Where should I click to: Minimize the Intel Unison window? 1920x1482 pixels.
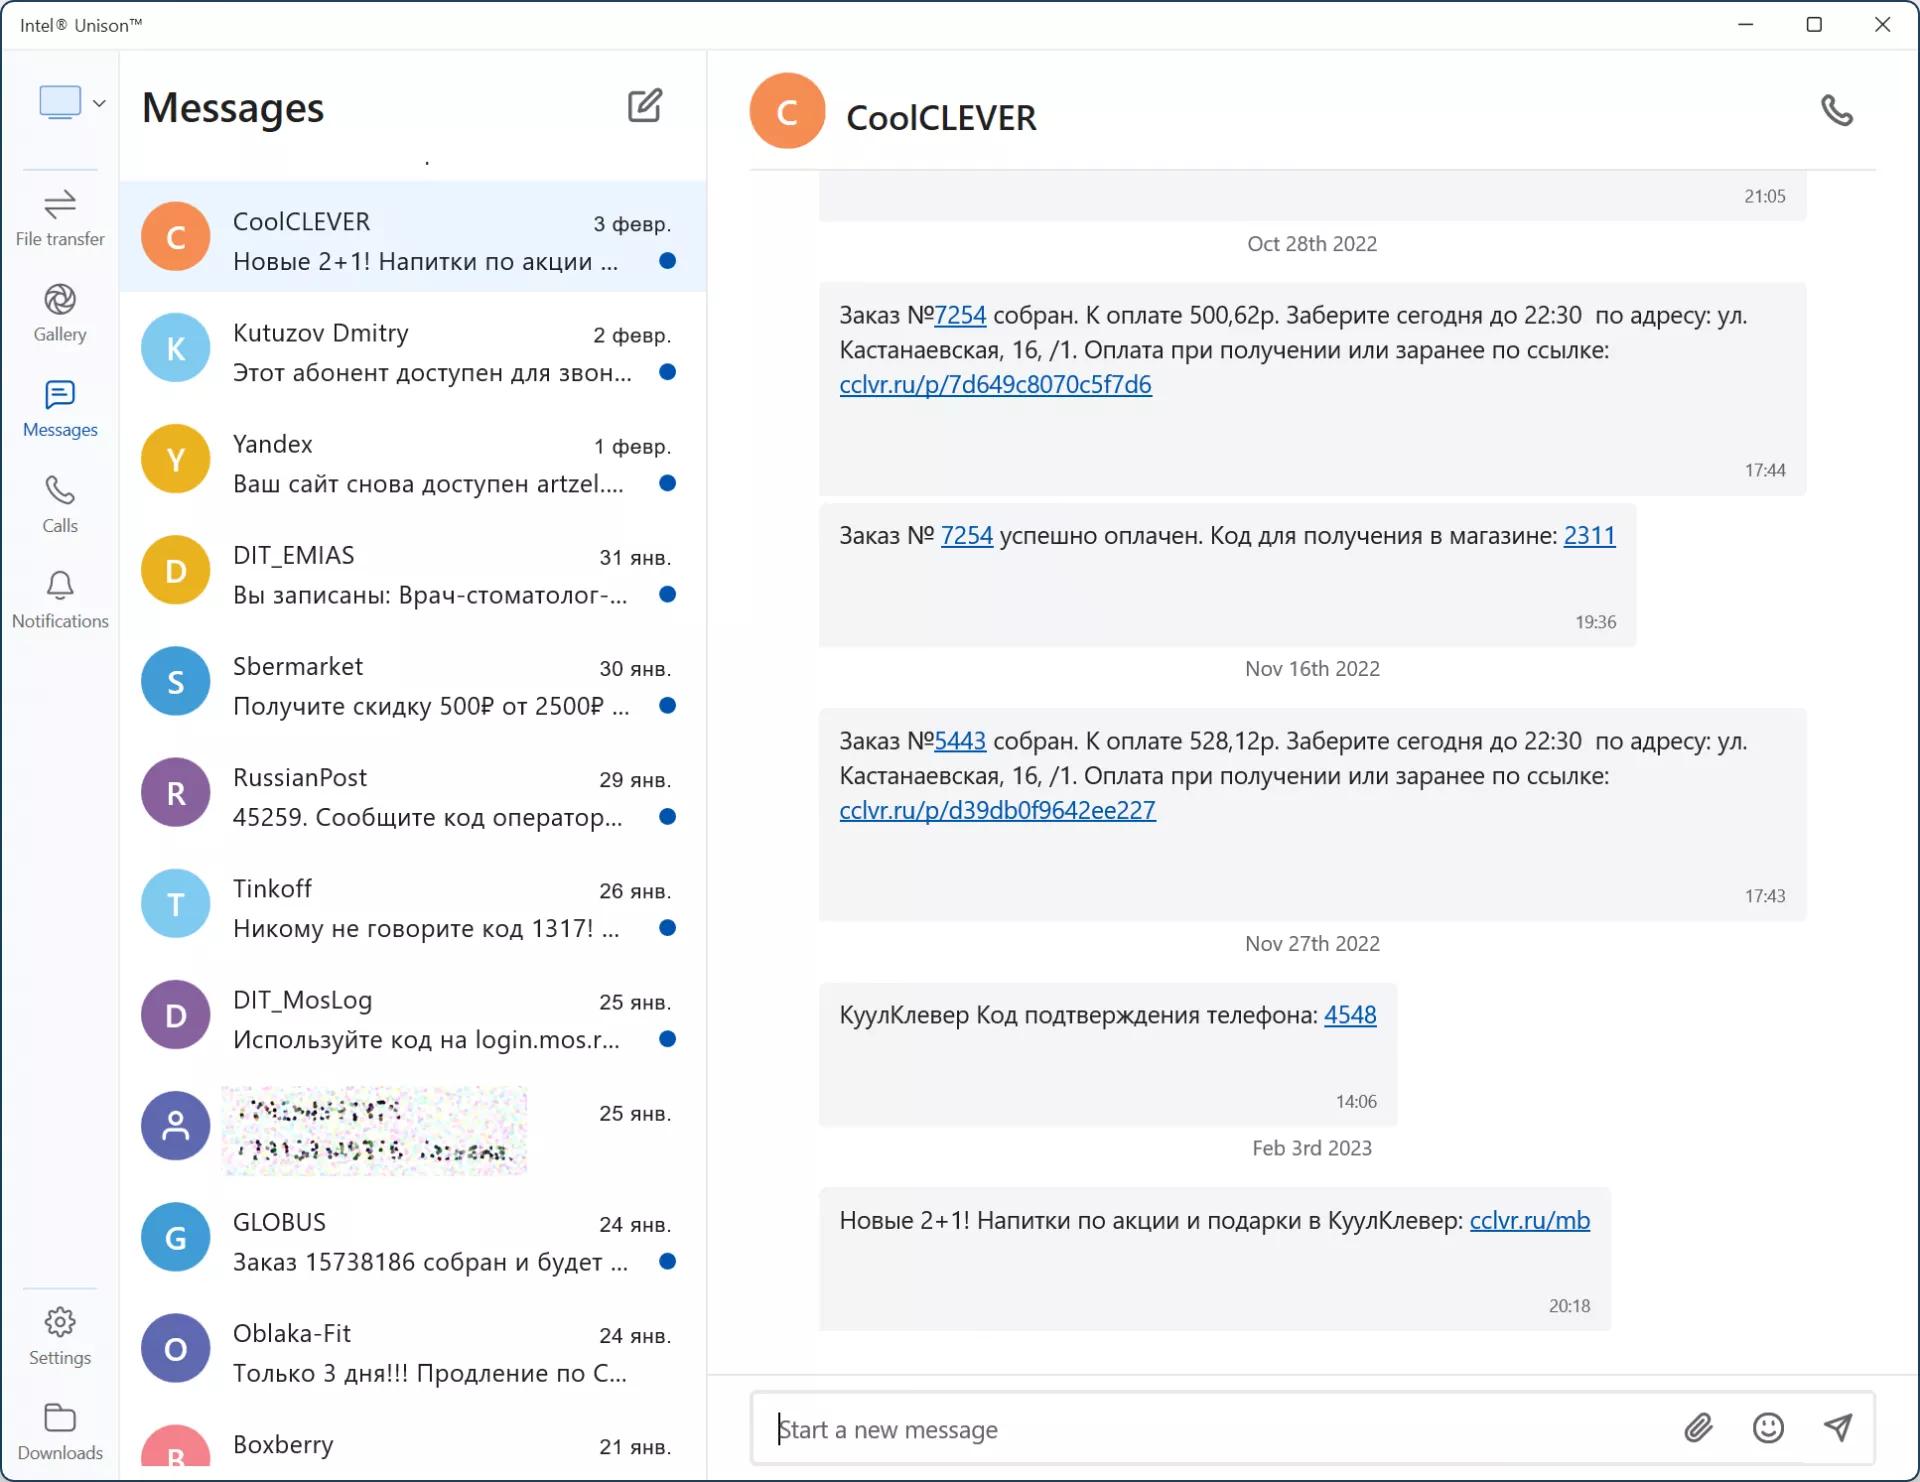tap(1746, 24)
